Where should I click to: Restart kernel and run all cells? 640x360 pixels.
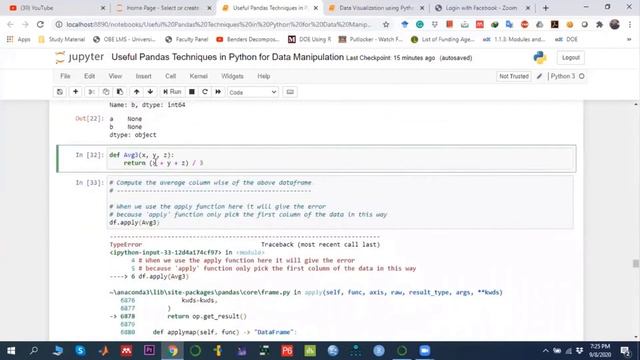pos(218,92)
